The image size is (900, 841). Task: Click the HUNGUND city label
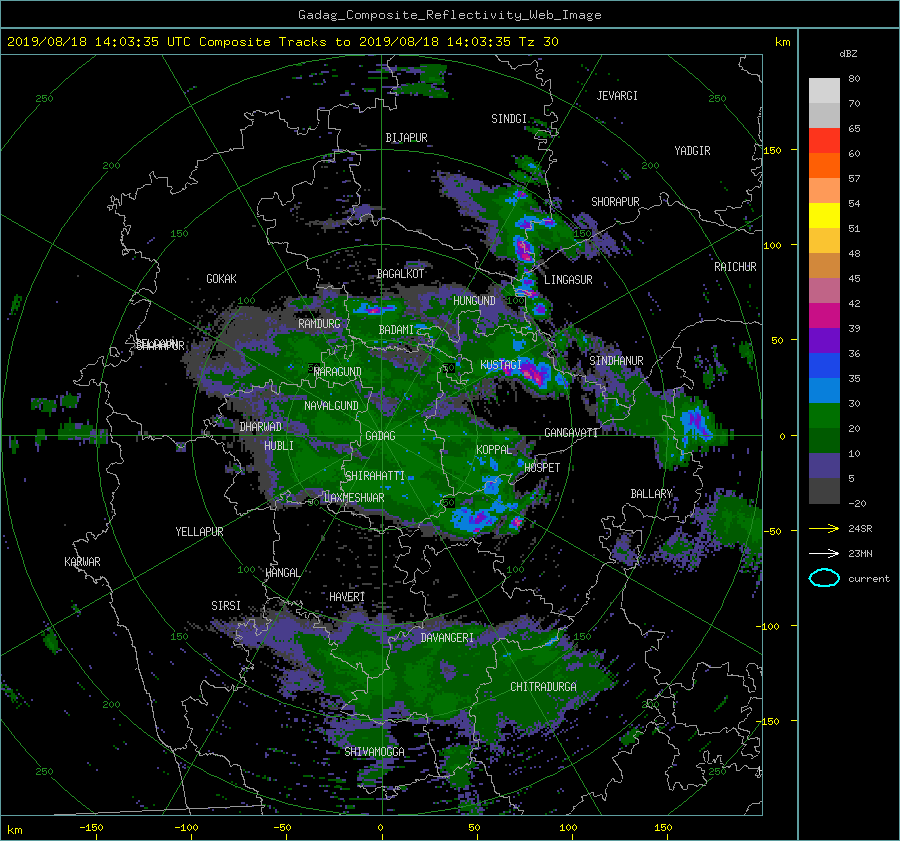tap(474, 301)
